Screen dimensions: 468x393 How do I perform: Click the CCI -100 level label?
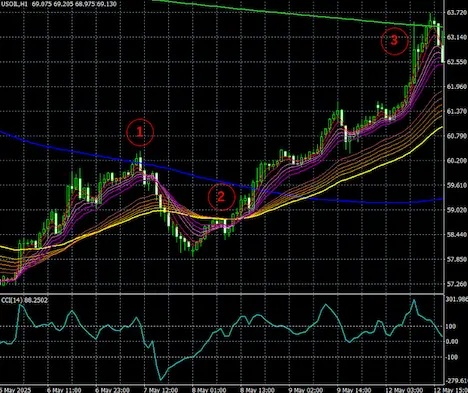pos(452,357)
